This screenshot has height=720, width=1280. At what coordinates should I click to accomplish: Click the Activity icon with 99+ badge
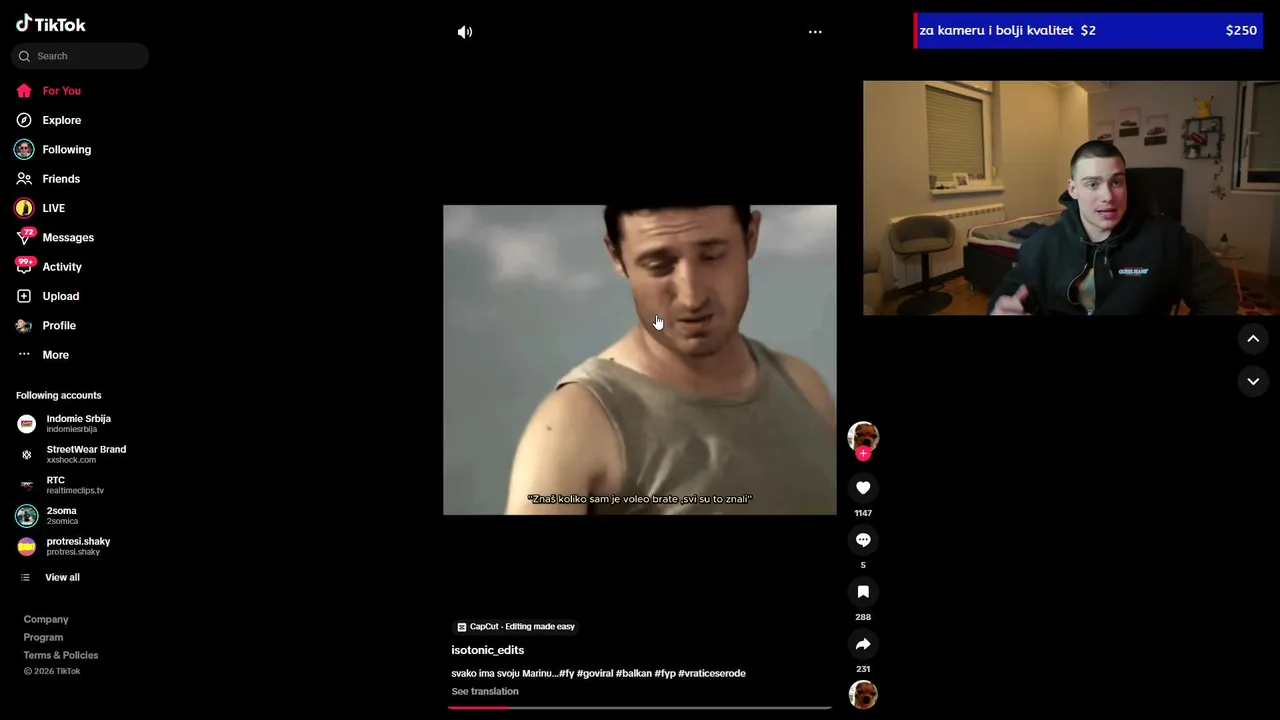coord(25,266)
